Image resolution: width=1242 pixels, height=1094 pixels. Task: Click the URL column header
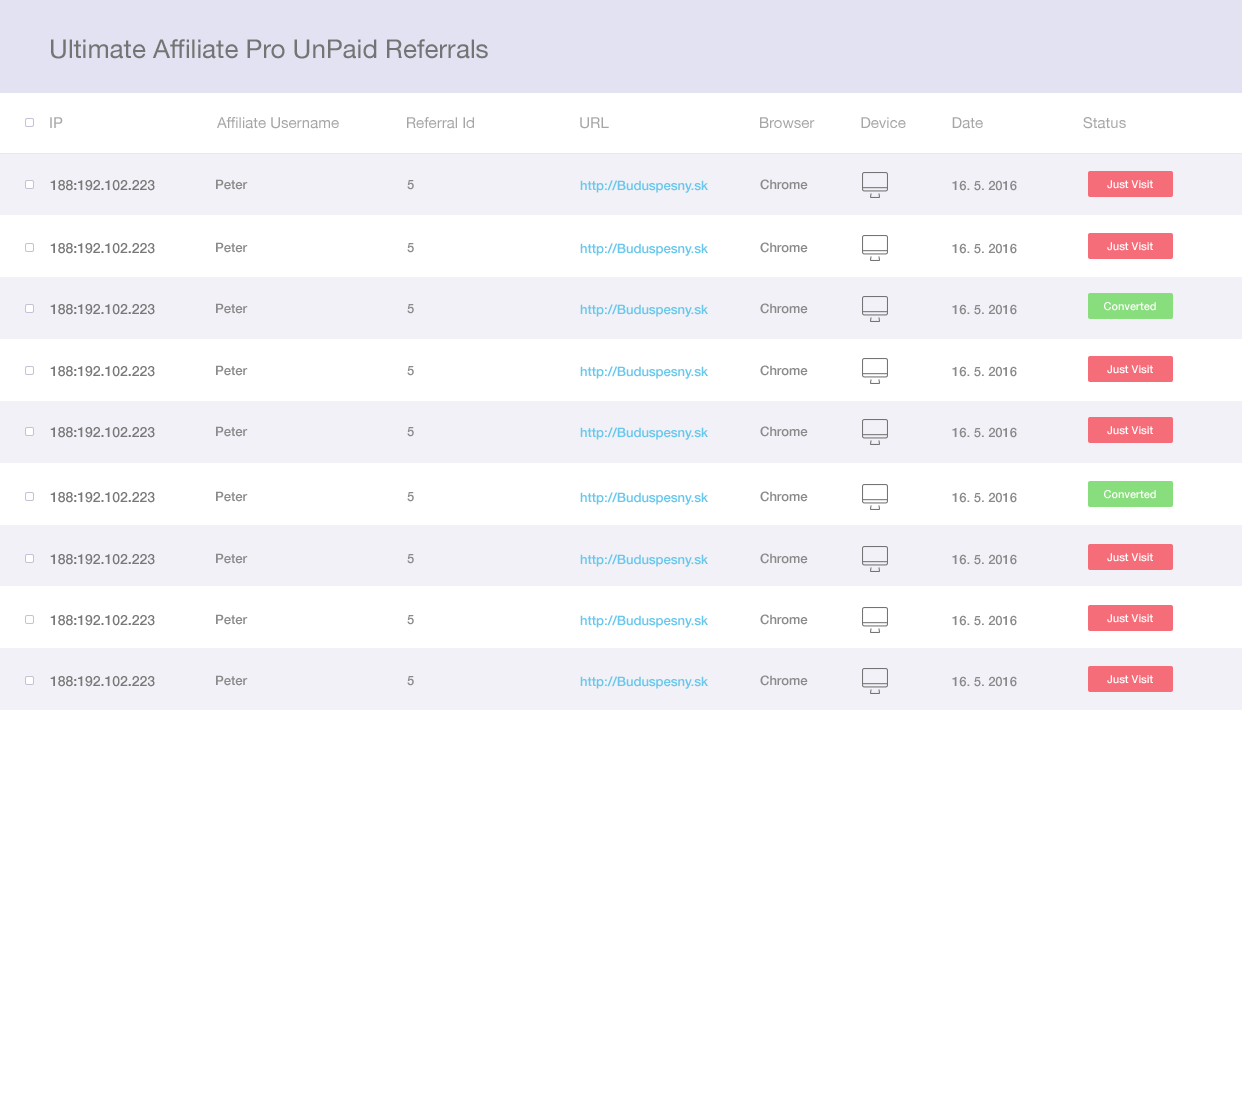[x=594, y=123]
